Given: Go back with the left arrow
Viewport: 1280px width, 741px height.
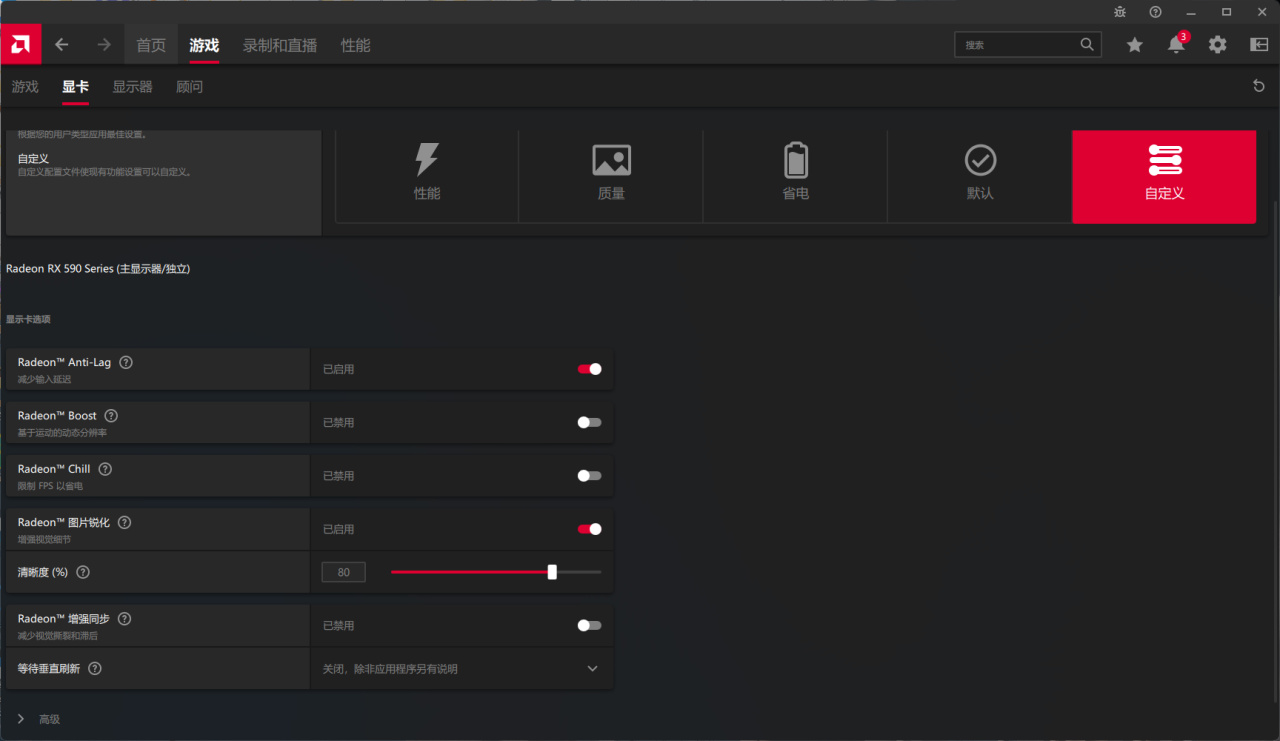Looking at the screenshot, I should (x=62, y=45).
